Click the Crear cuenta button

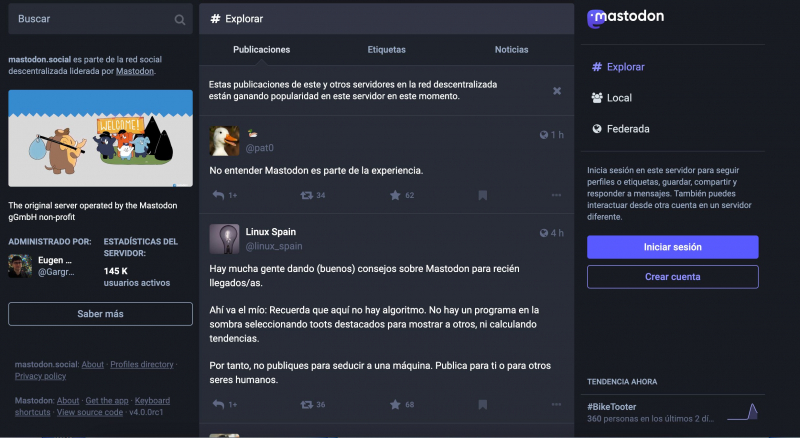point(672,277)
